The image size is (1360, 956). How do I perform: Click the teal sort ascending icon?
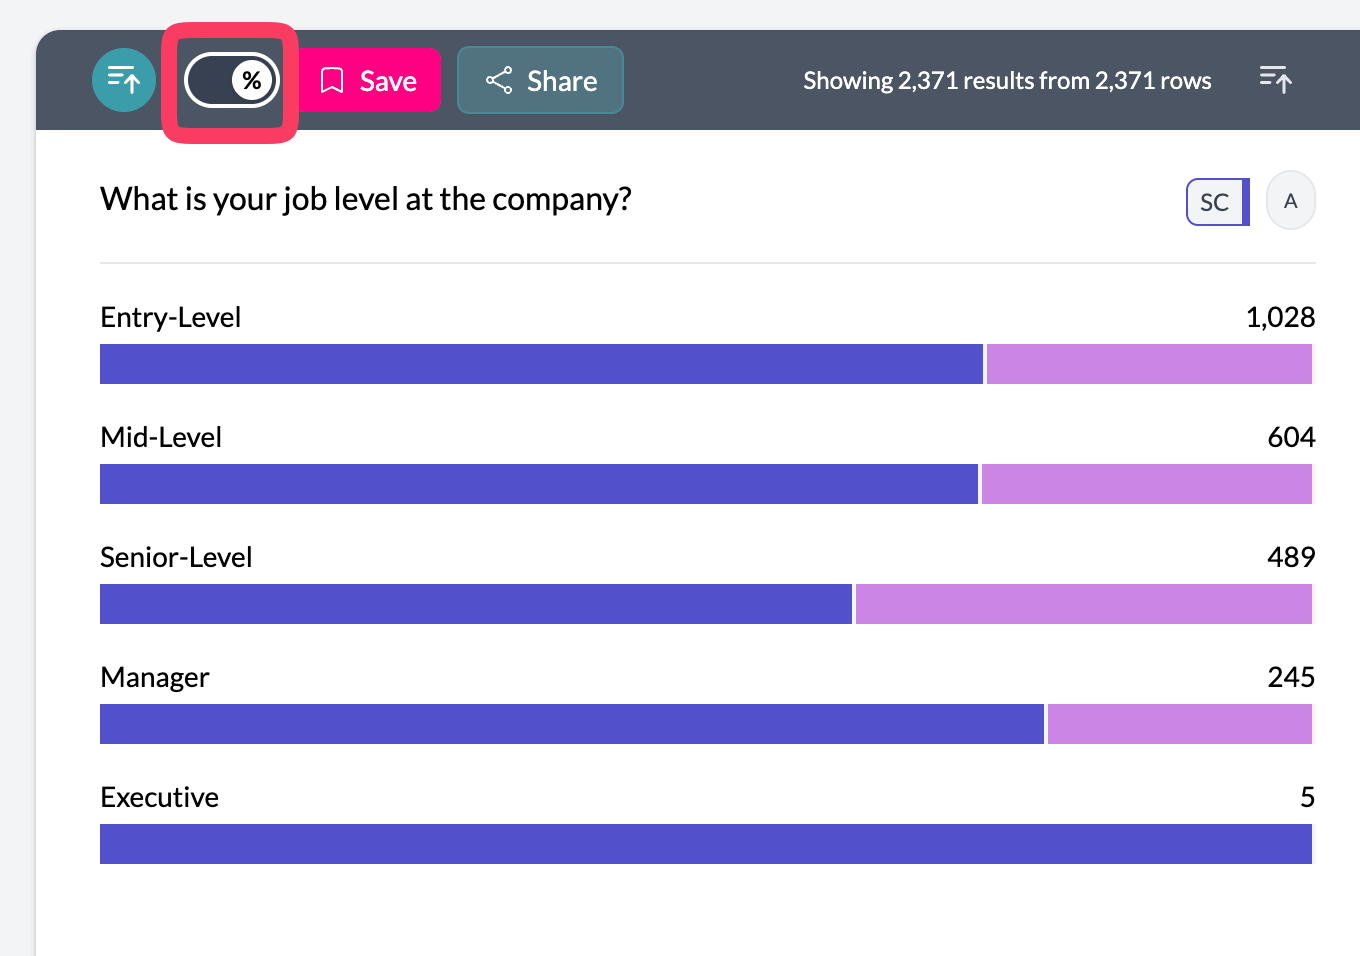click(x=124, y=80)
